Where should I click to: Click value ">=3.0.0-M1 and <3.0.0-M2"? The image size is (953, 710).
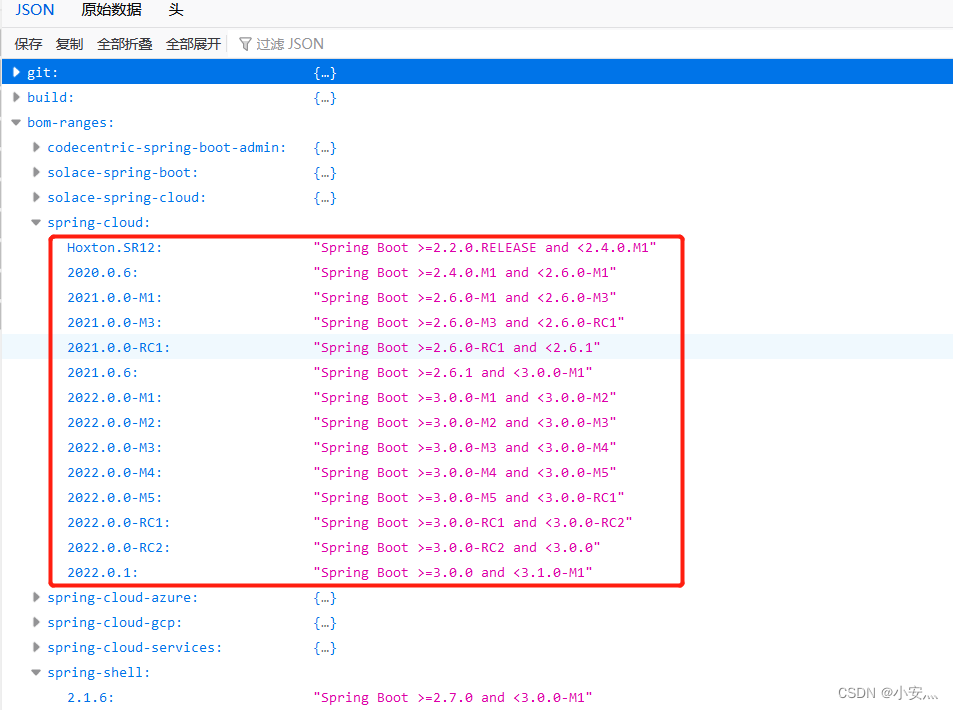pyautogui.click(x=465, y=398)
